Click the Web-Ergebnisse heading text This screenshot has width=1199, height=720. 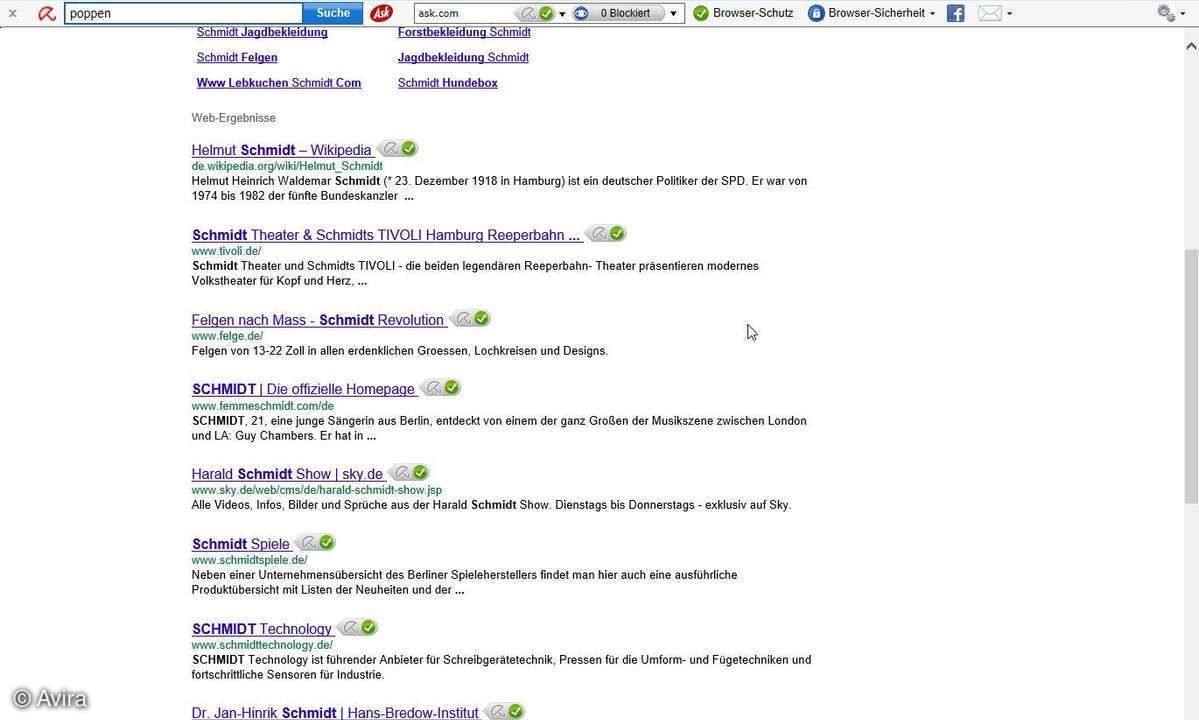(x=233, y=118)
